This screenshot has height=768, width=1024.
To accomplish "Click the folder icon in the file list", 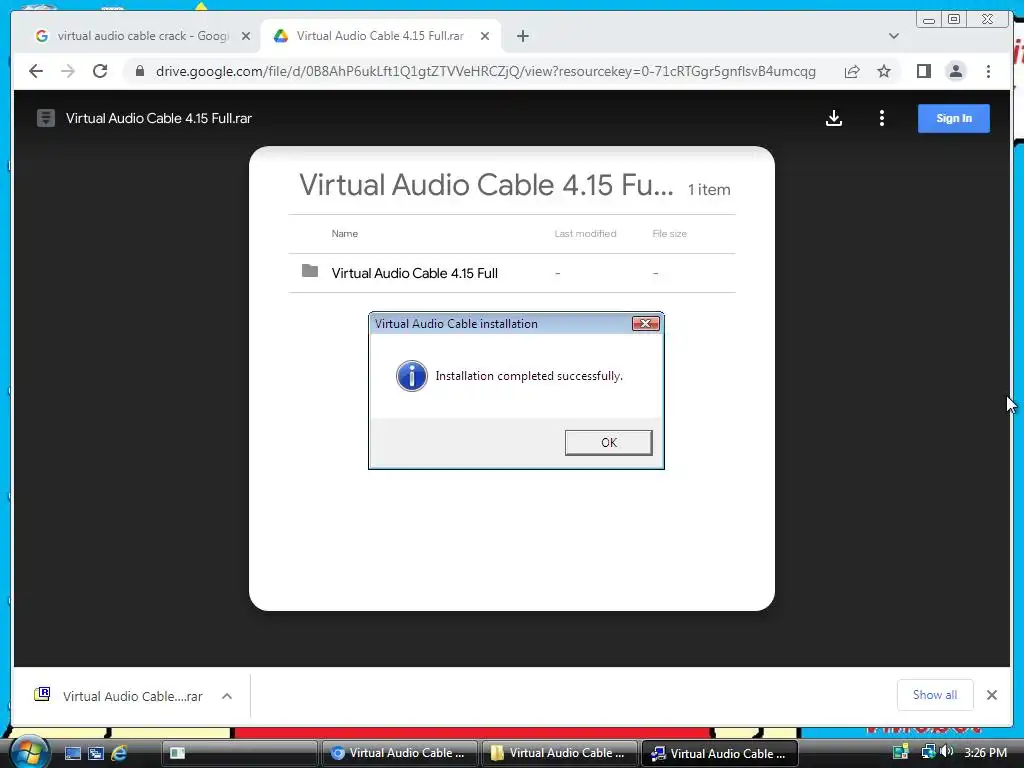I will pyautogui.click(x=310, y=271).
